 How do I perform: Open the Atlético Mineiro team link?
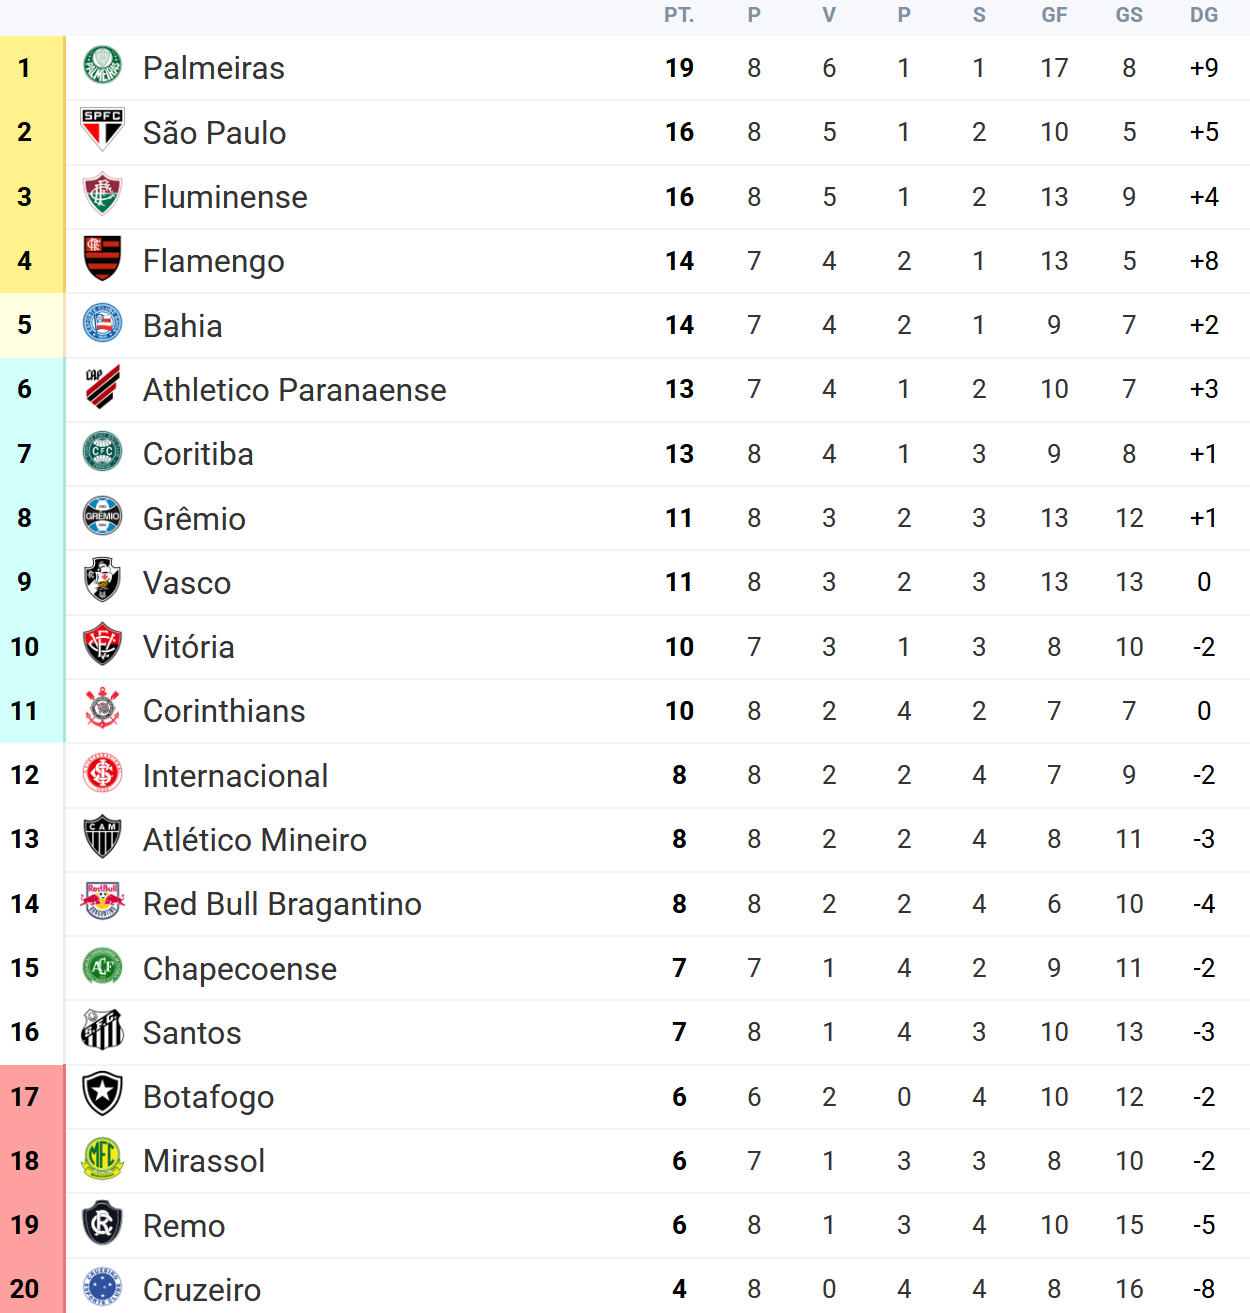pyautogui.click(x=254, y=840)
